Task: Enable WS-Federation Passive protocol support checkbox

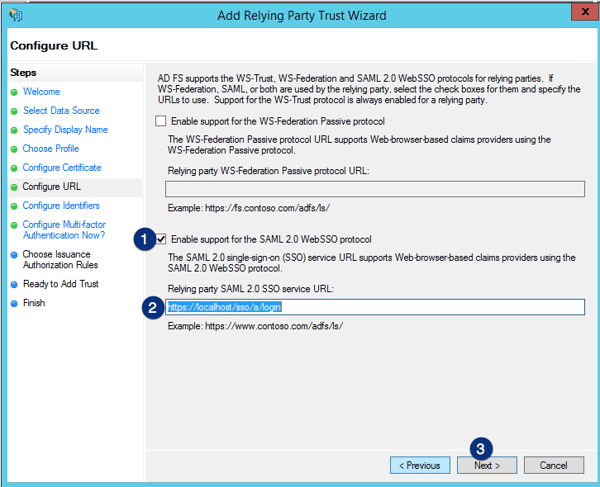Action: 161,121
